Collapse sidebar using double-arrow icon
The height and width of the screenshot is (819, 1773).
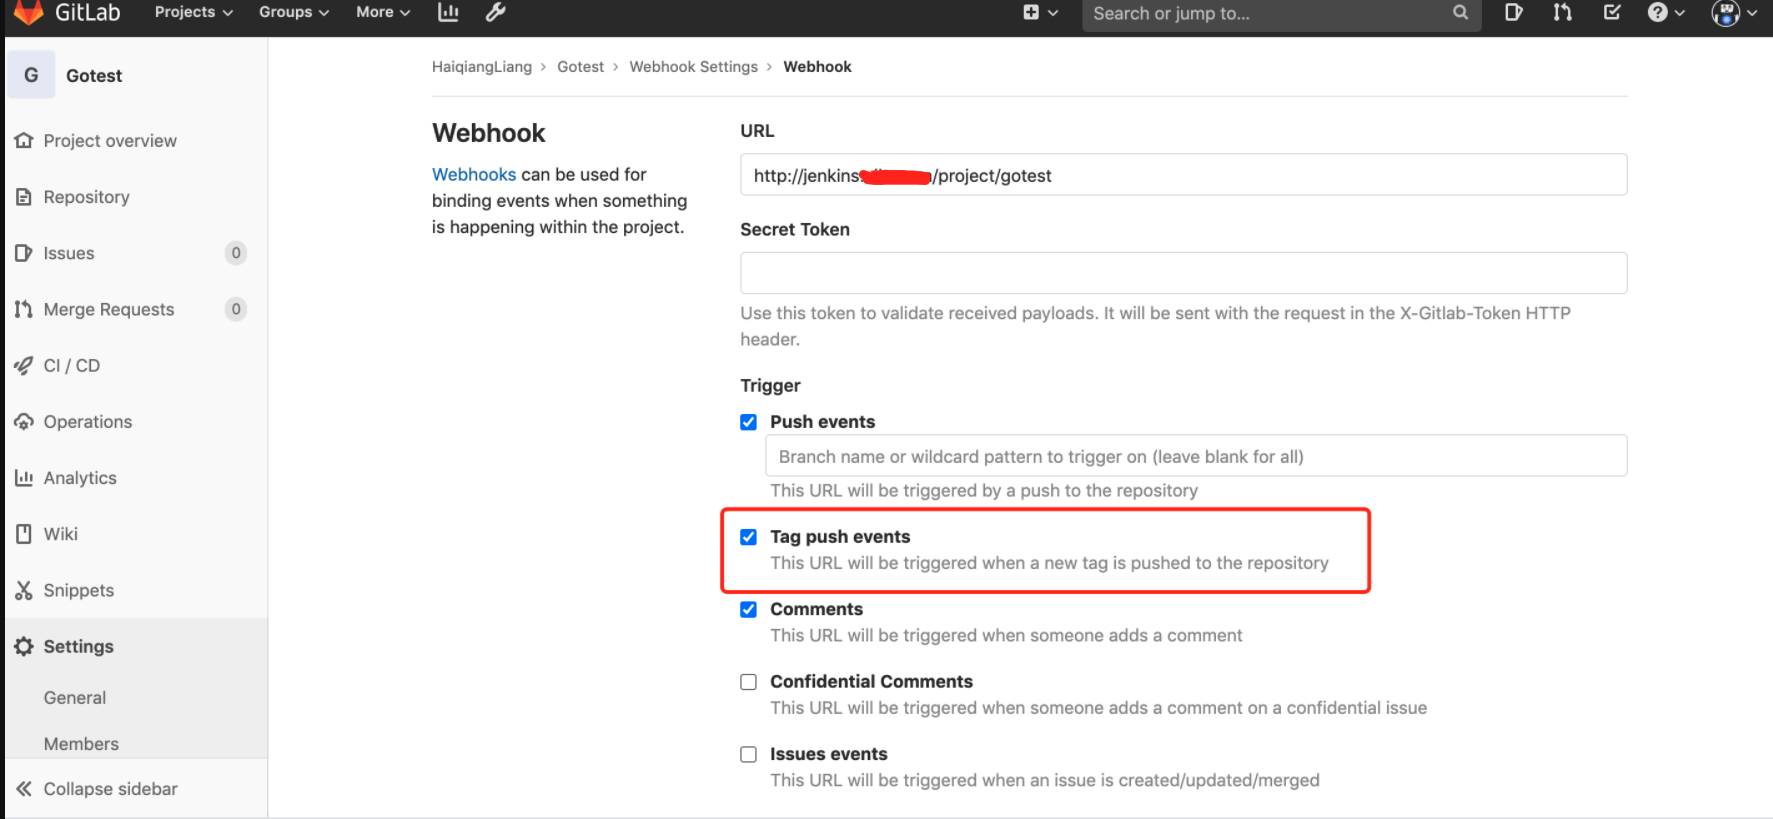(x=24, y=789)
